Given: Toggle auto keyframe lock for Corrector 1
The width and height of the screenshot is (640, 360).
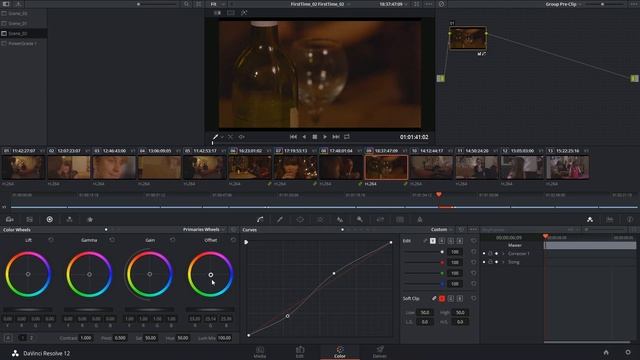Looking at the screenshot, I should [490, 253].
